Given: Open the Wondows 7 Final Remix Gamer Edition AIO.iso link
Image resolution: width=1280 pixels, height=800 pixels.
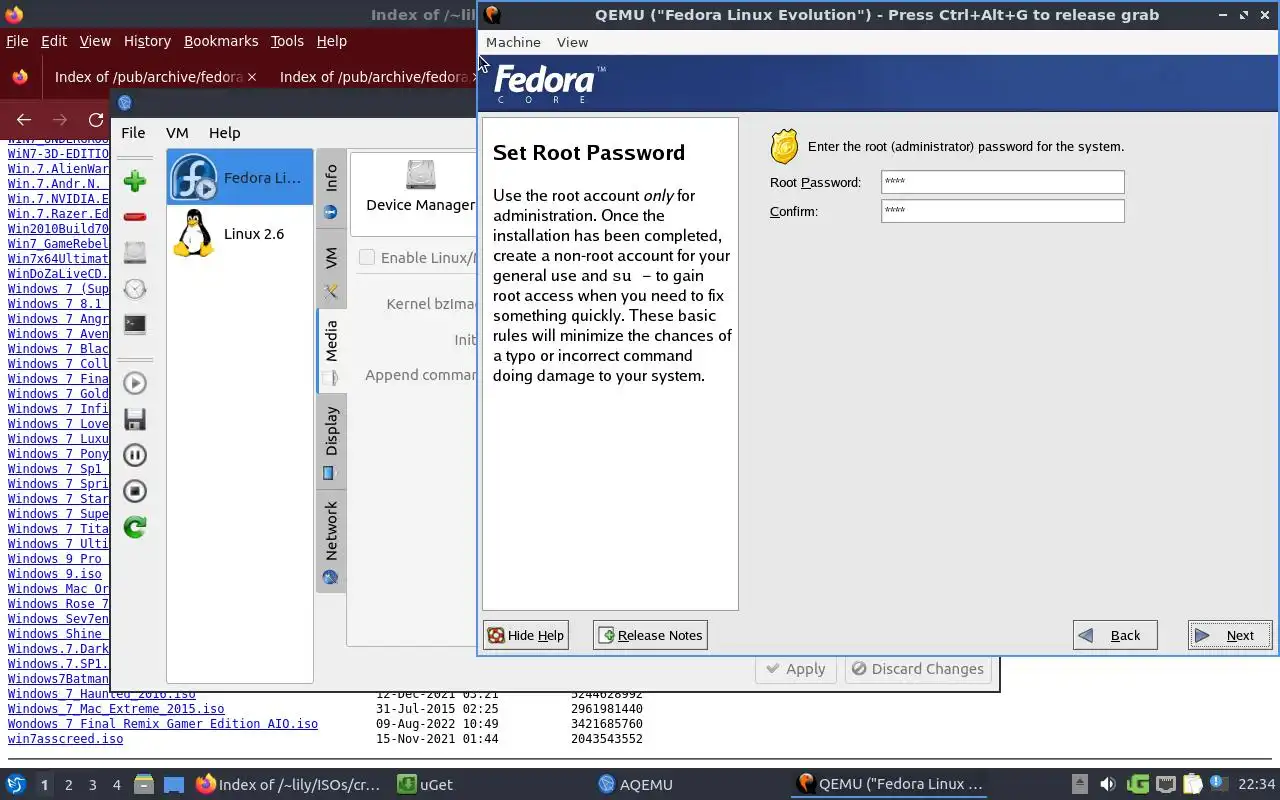Looking at the screenshot, I should tap(163, 724).
